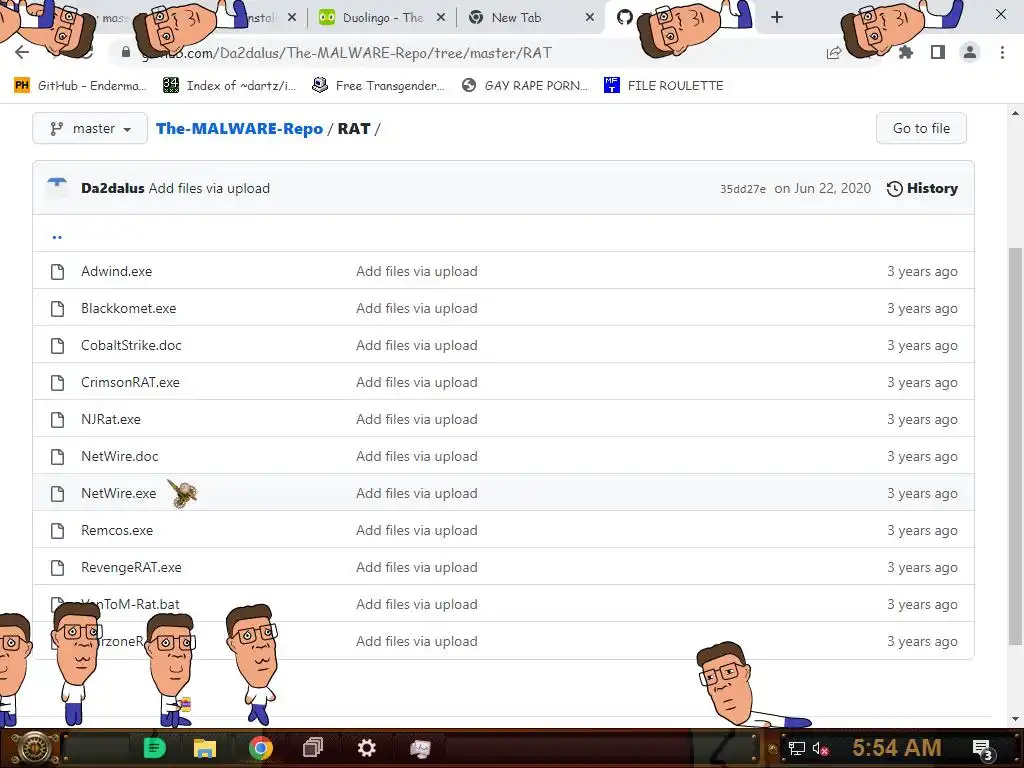Screen dimensions: 1024x768
Task: Close the Duolingo tab
Action: coord(441,18)
